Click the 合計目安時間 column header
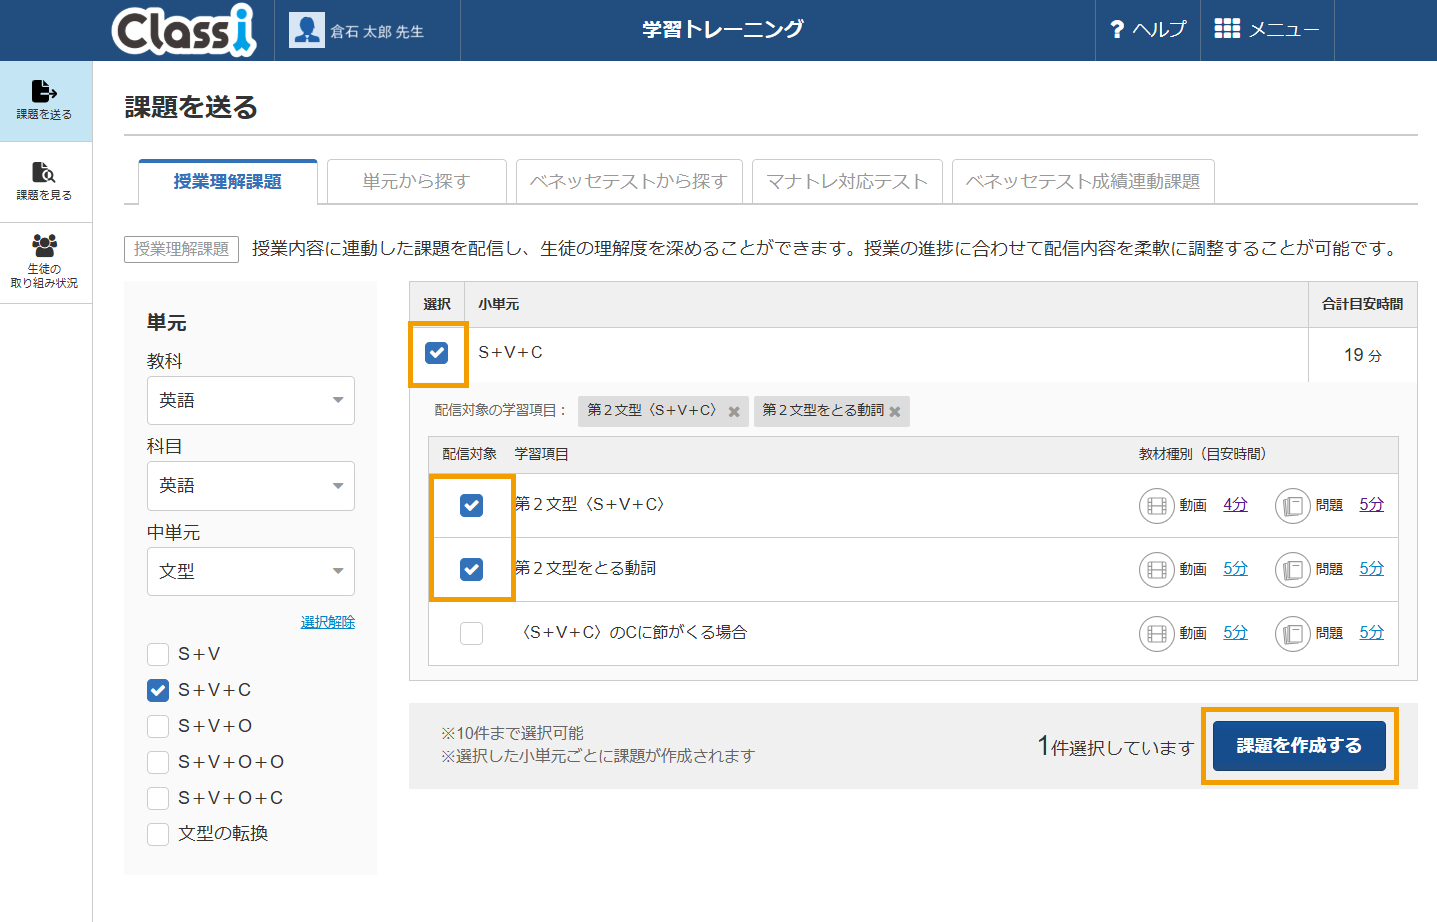Image resolution: width=1437 pixels, height=922 pixels. tap(1362, 304)
